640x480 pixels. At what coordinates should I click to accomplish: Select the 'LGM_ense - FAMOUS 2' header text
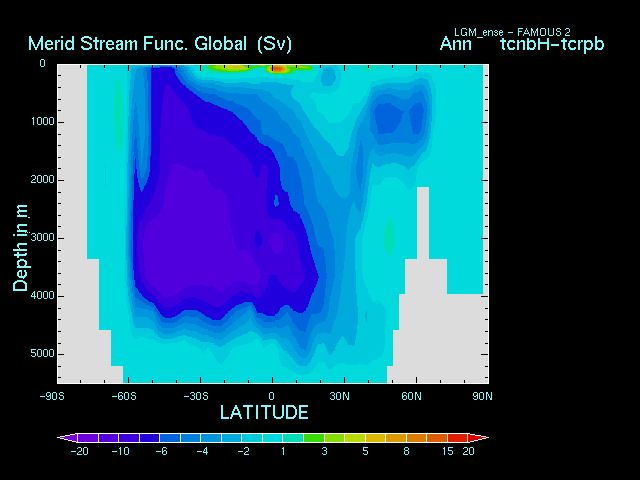click(512, 32)
